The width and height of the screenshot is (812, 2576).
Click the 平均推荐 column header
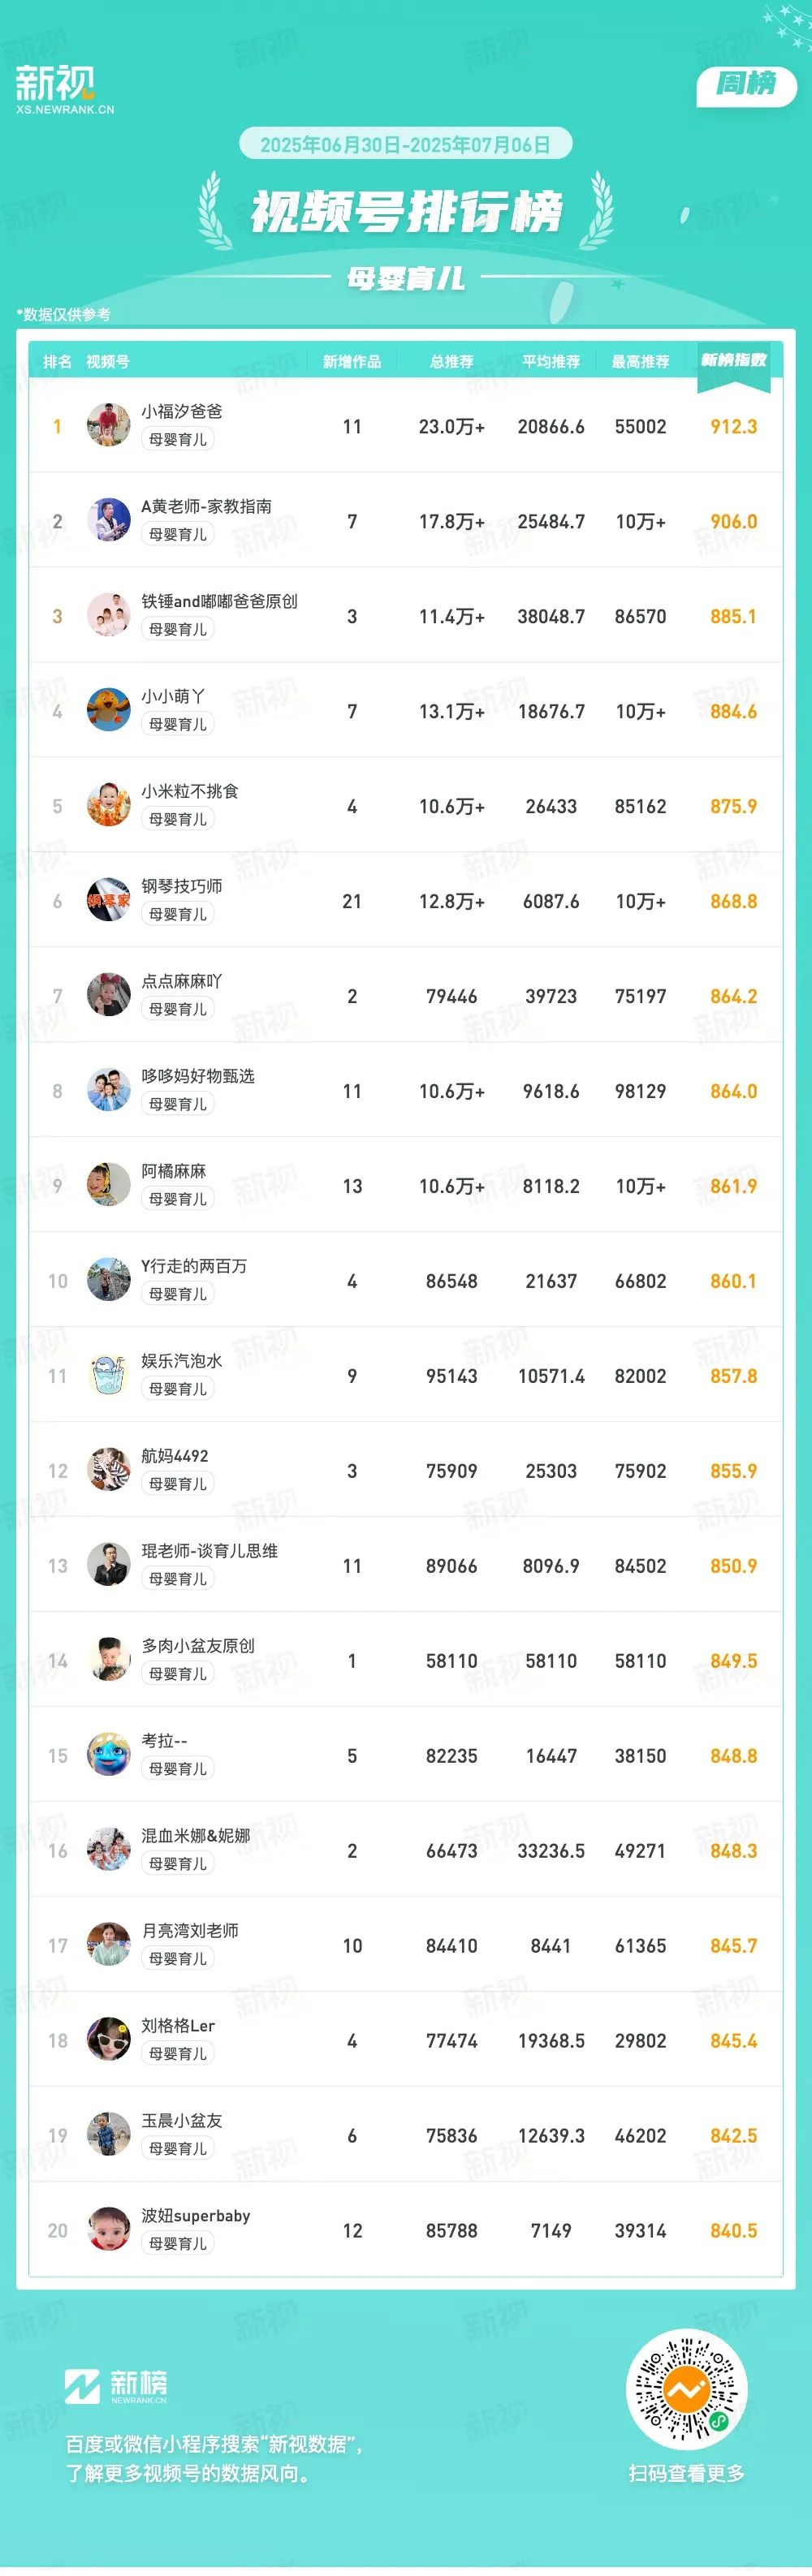(551, 362)
